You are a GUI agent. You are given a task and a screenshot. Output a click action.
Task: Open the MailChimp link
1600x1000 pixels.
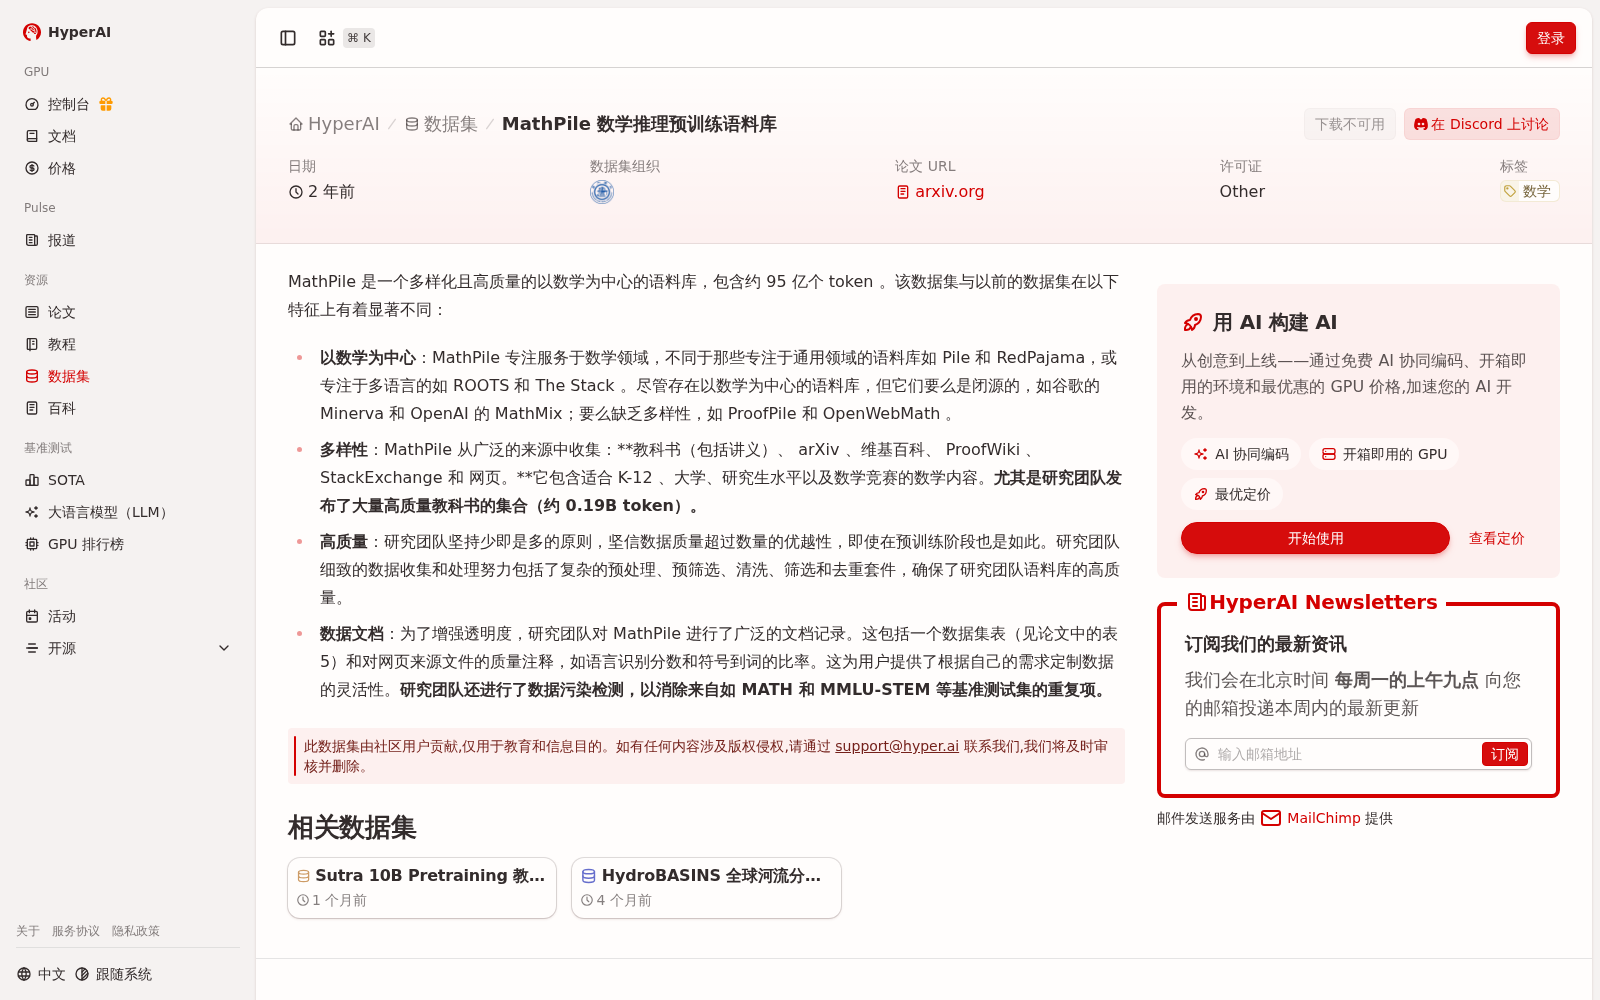(1323, 818)
